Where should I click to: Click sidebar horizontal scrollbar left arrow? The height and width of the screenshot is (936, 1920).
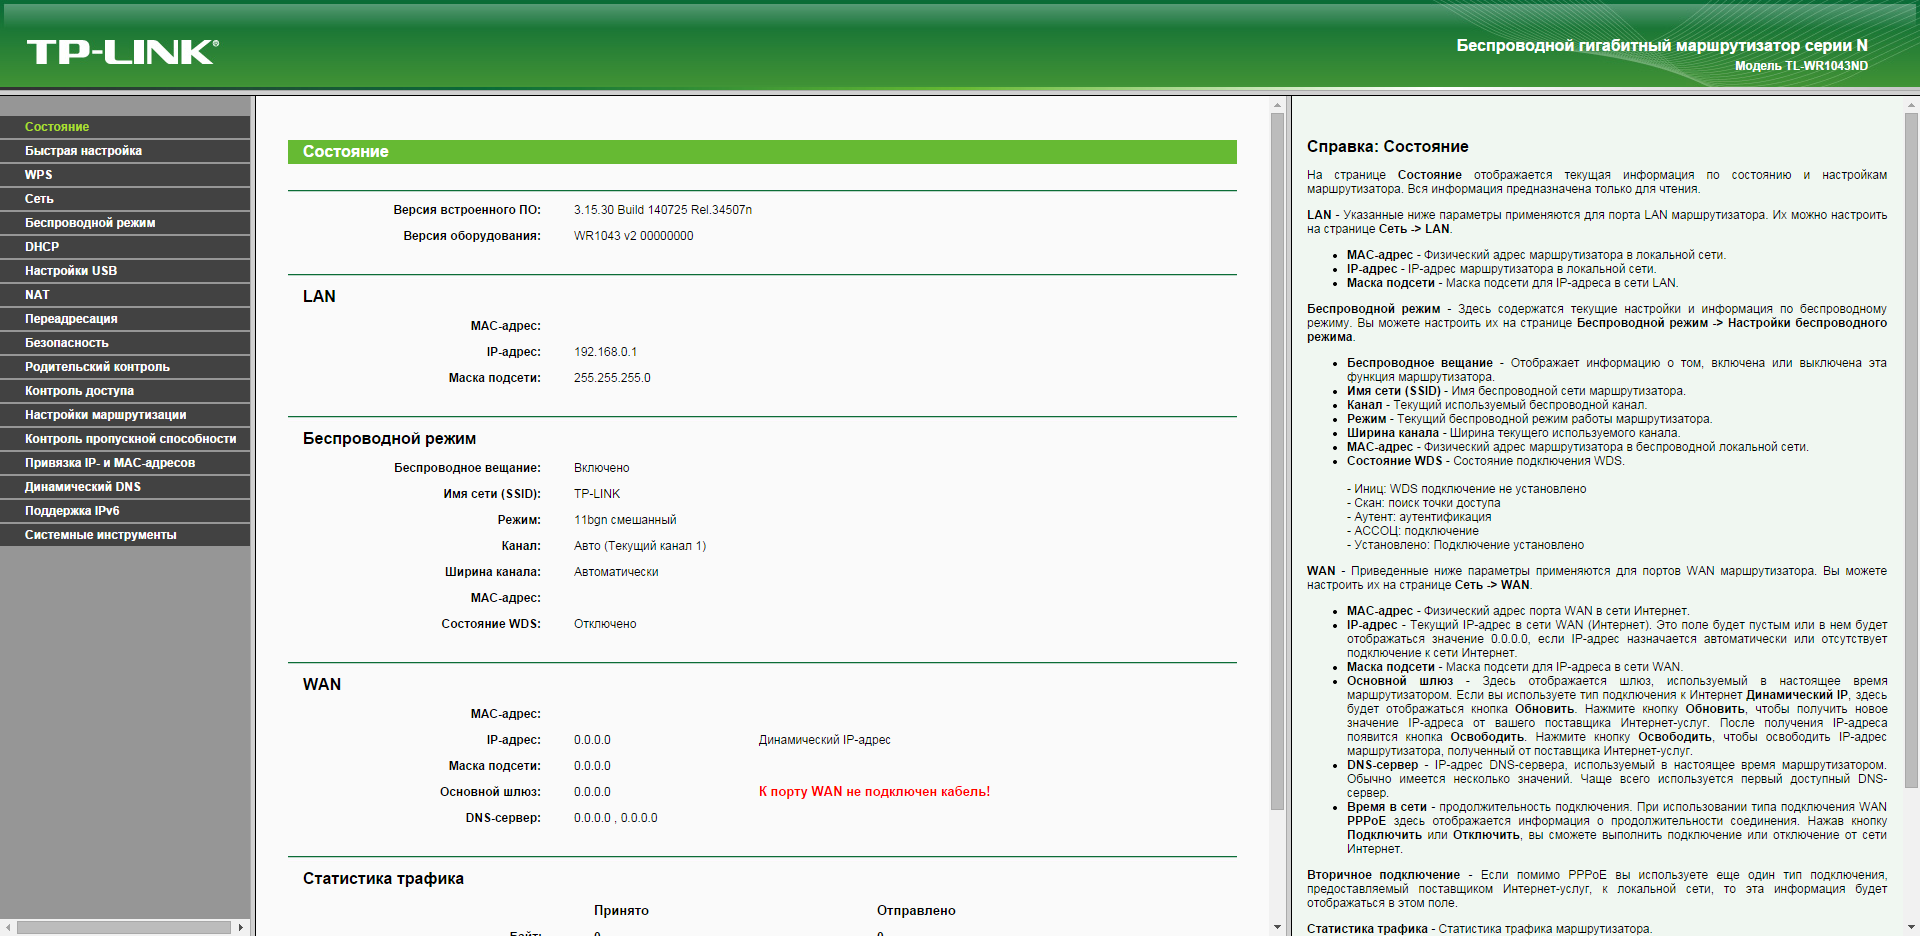(x=8, y=927)
